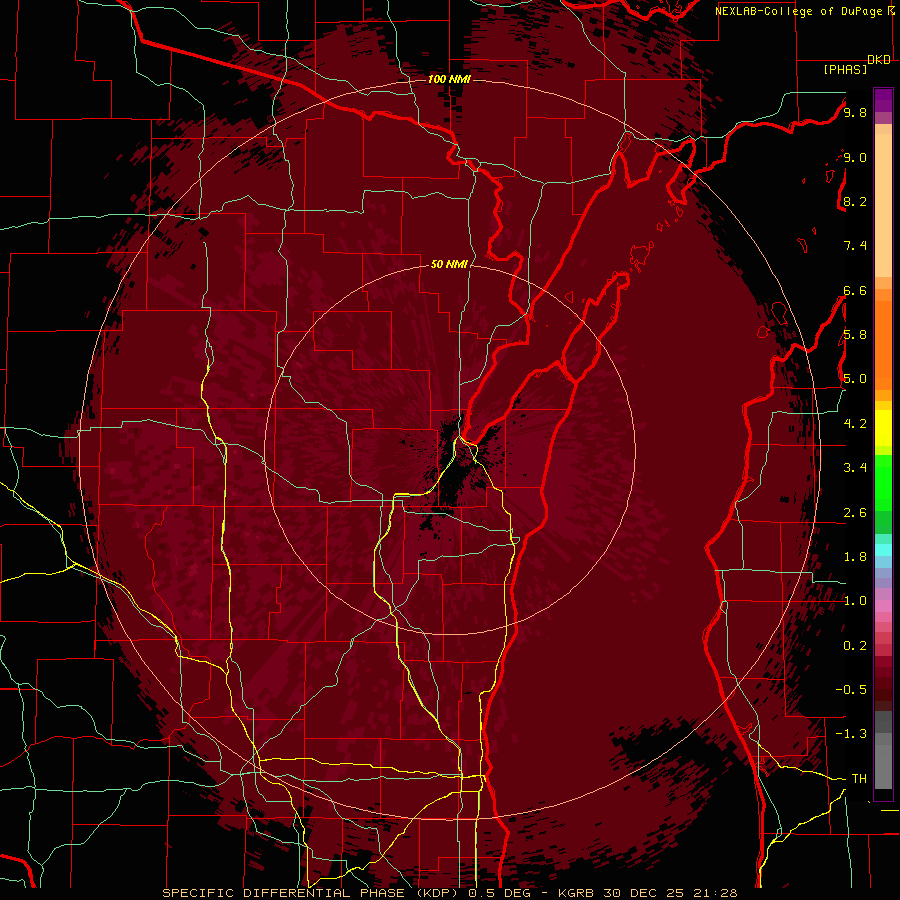Pick the cyan swatch near 1.8
Screen dimensions: 900x900
(x=883, y=550)
